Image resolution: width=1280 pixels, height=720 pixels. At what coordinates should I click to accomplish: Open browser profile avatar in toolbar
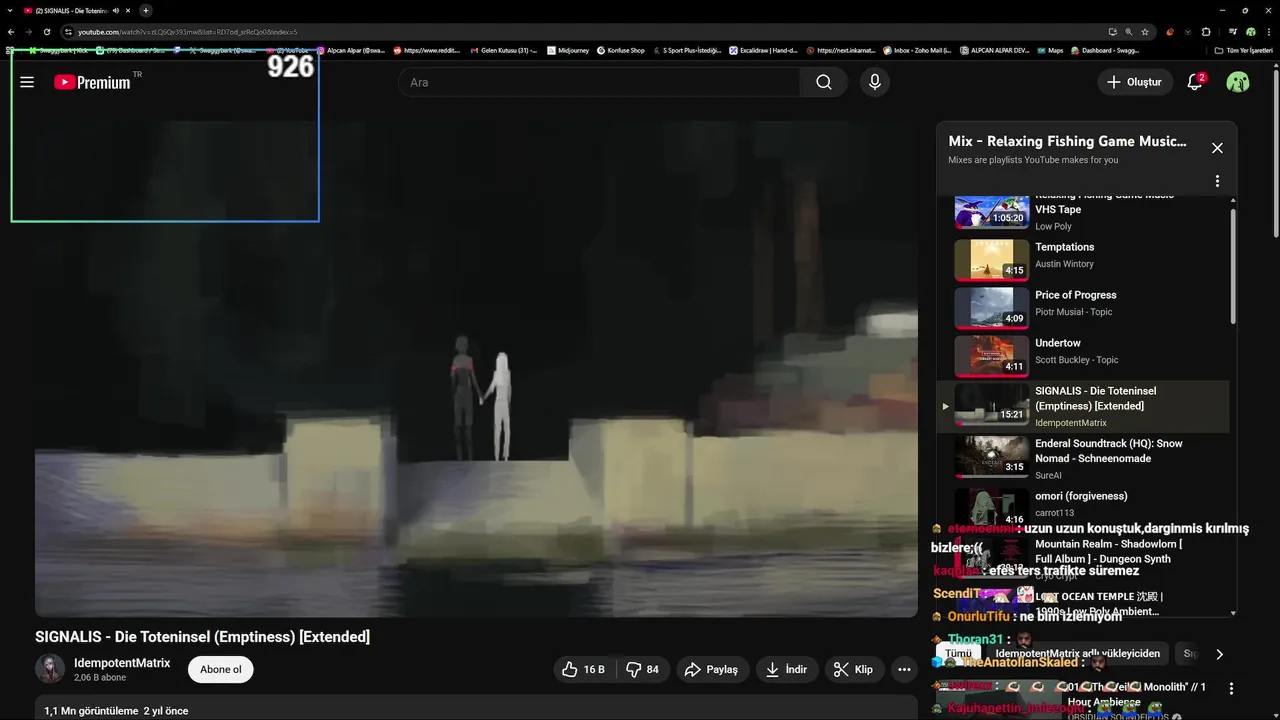click(1251, 32)
